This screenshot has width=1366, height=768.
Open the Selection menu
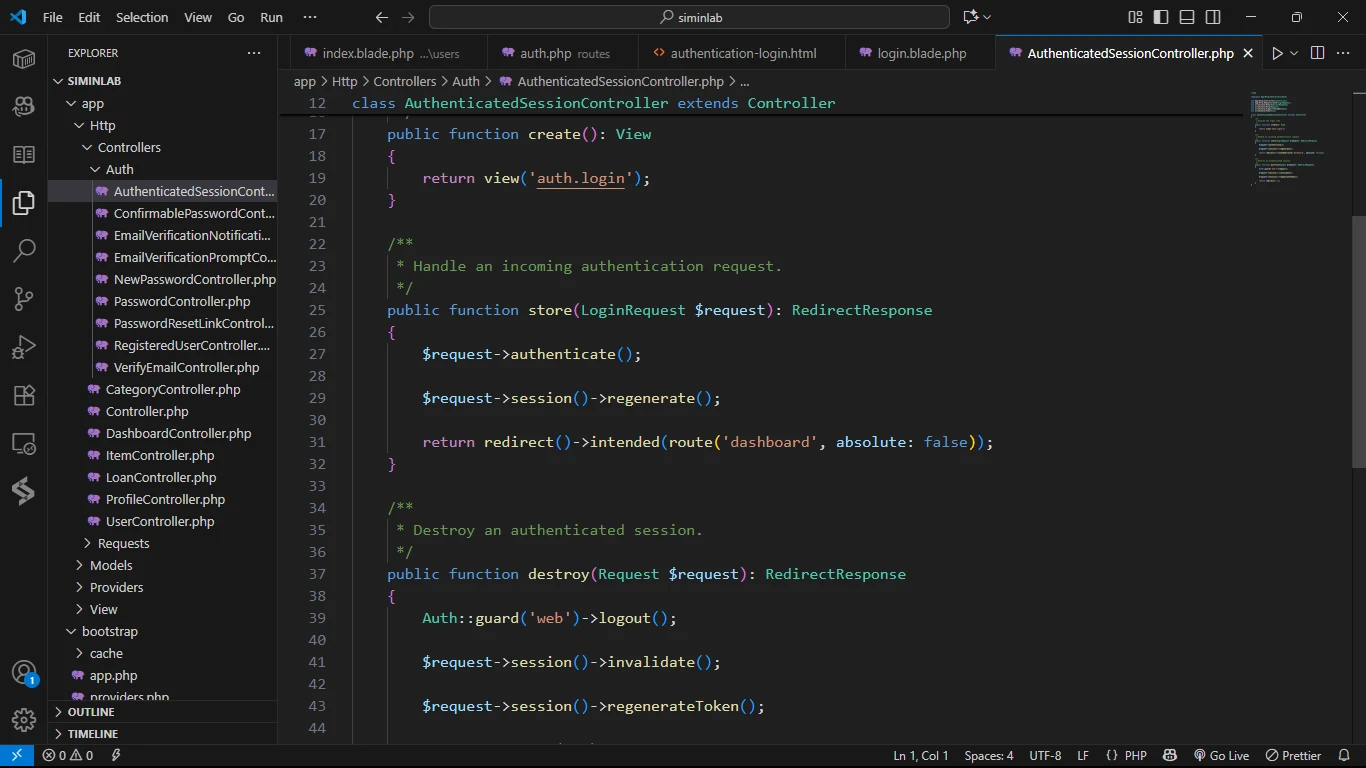[142, 17]
